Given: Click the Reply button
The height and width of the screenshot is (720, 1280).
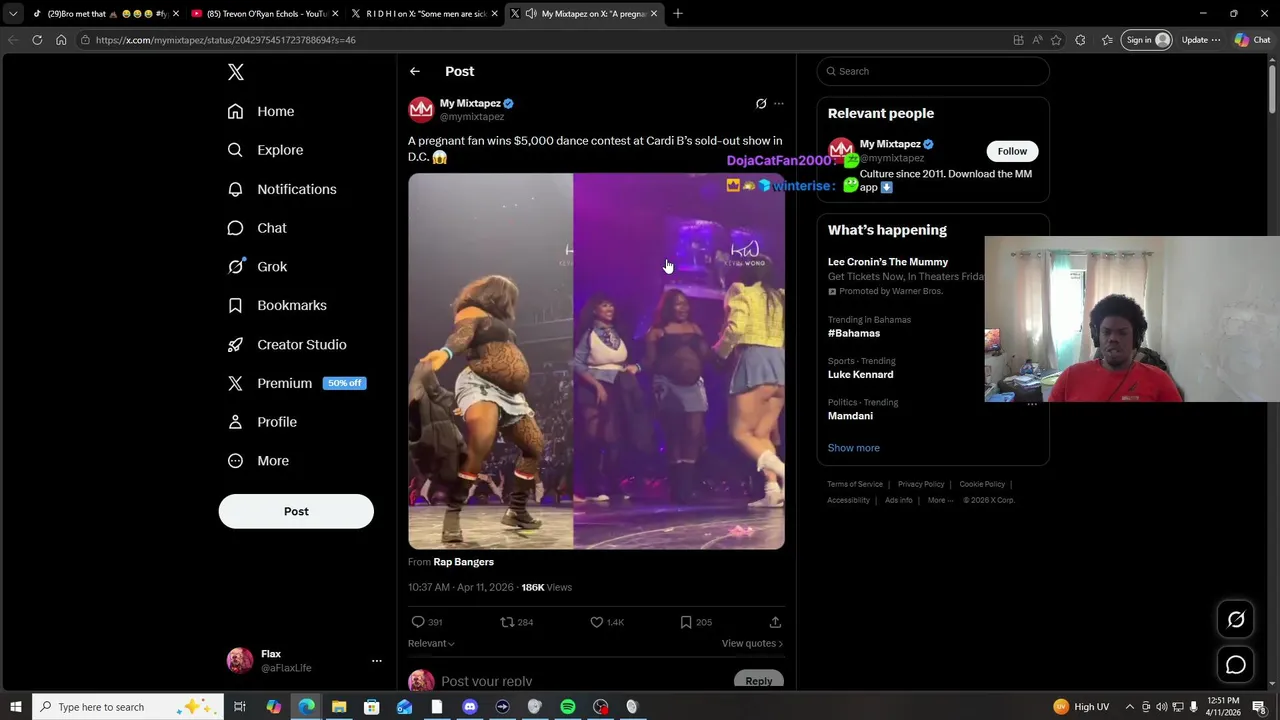Looking at the screenshot, I should click(759, 681).
